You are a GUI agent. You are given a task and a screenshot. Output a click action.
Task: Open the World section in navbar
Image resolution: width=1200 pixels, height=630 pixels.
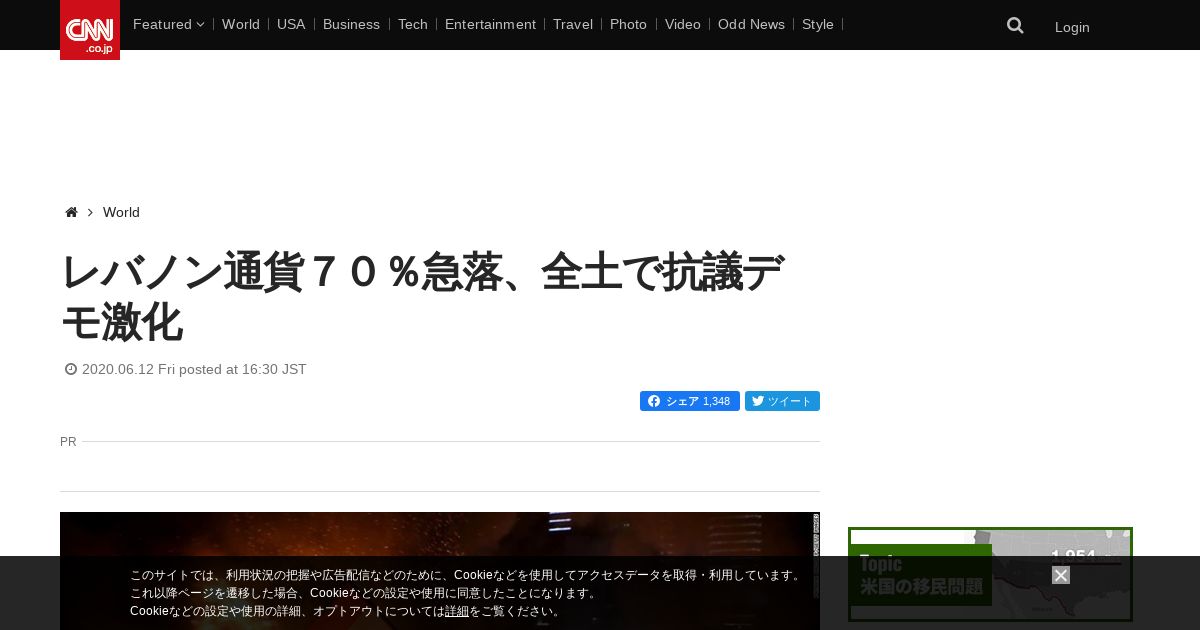(241, 24)
